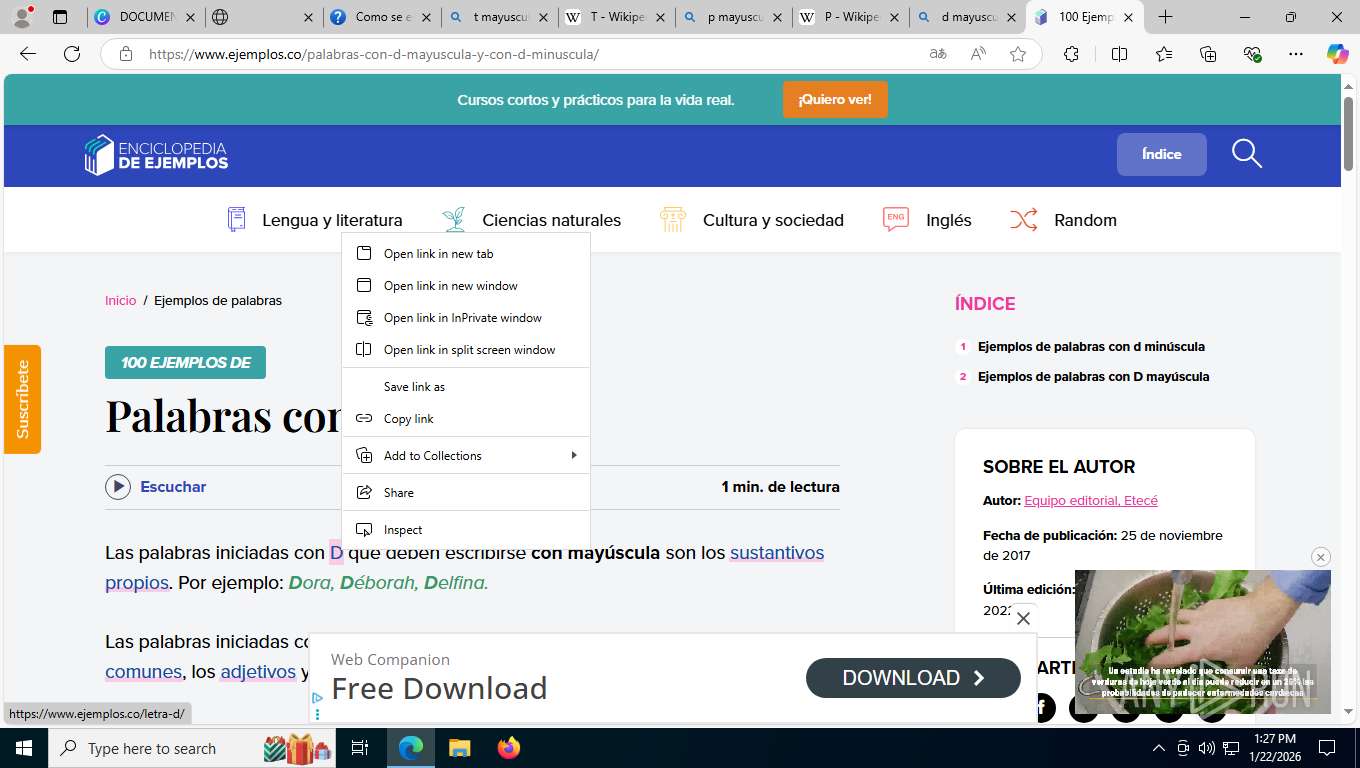Switch to the P - Wikipedia tab
Image resolution: width=1360 pixels, height=768 pixels.
point(852,17)
